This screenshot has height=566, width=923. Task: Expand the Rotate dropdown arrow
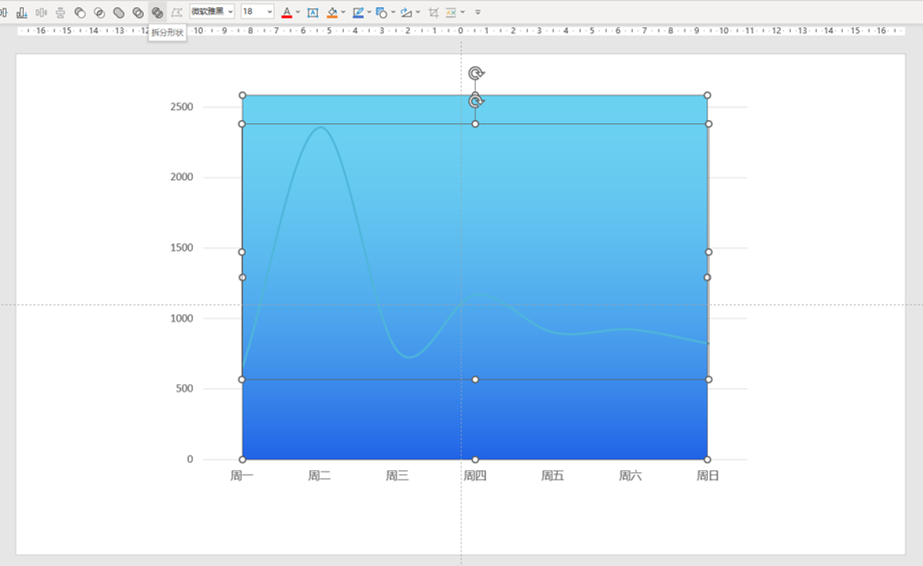pos(418,12)
